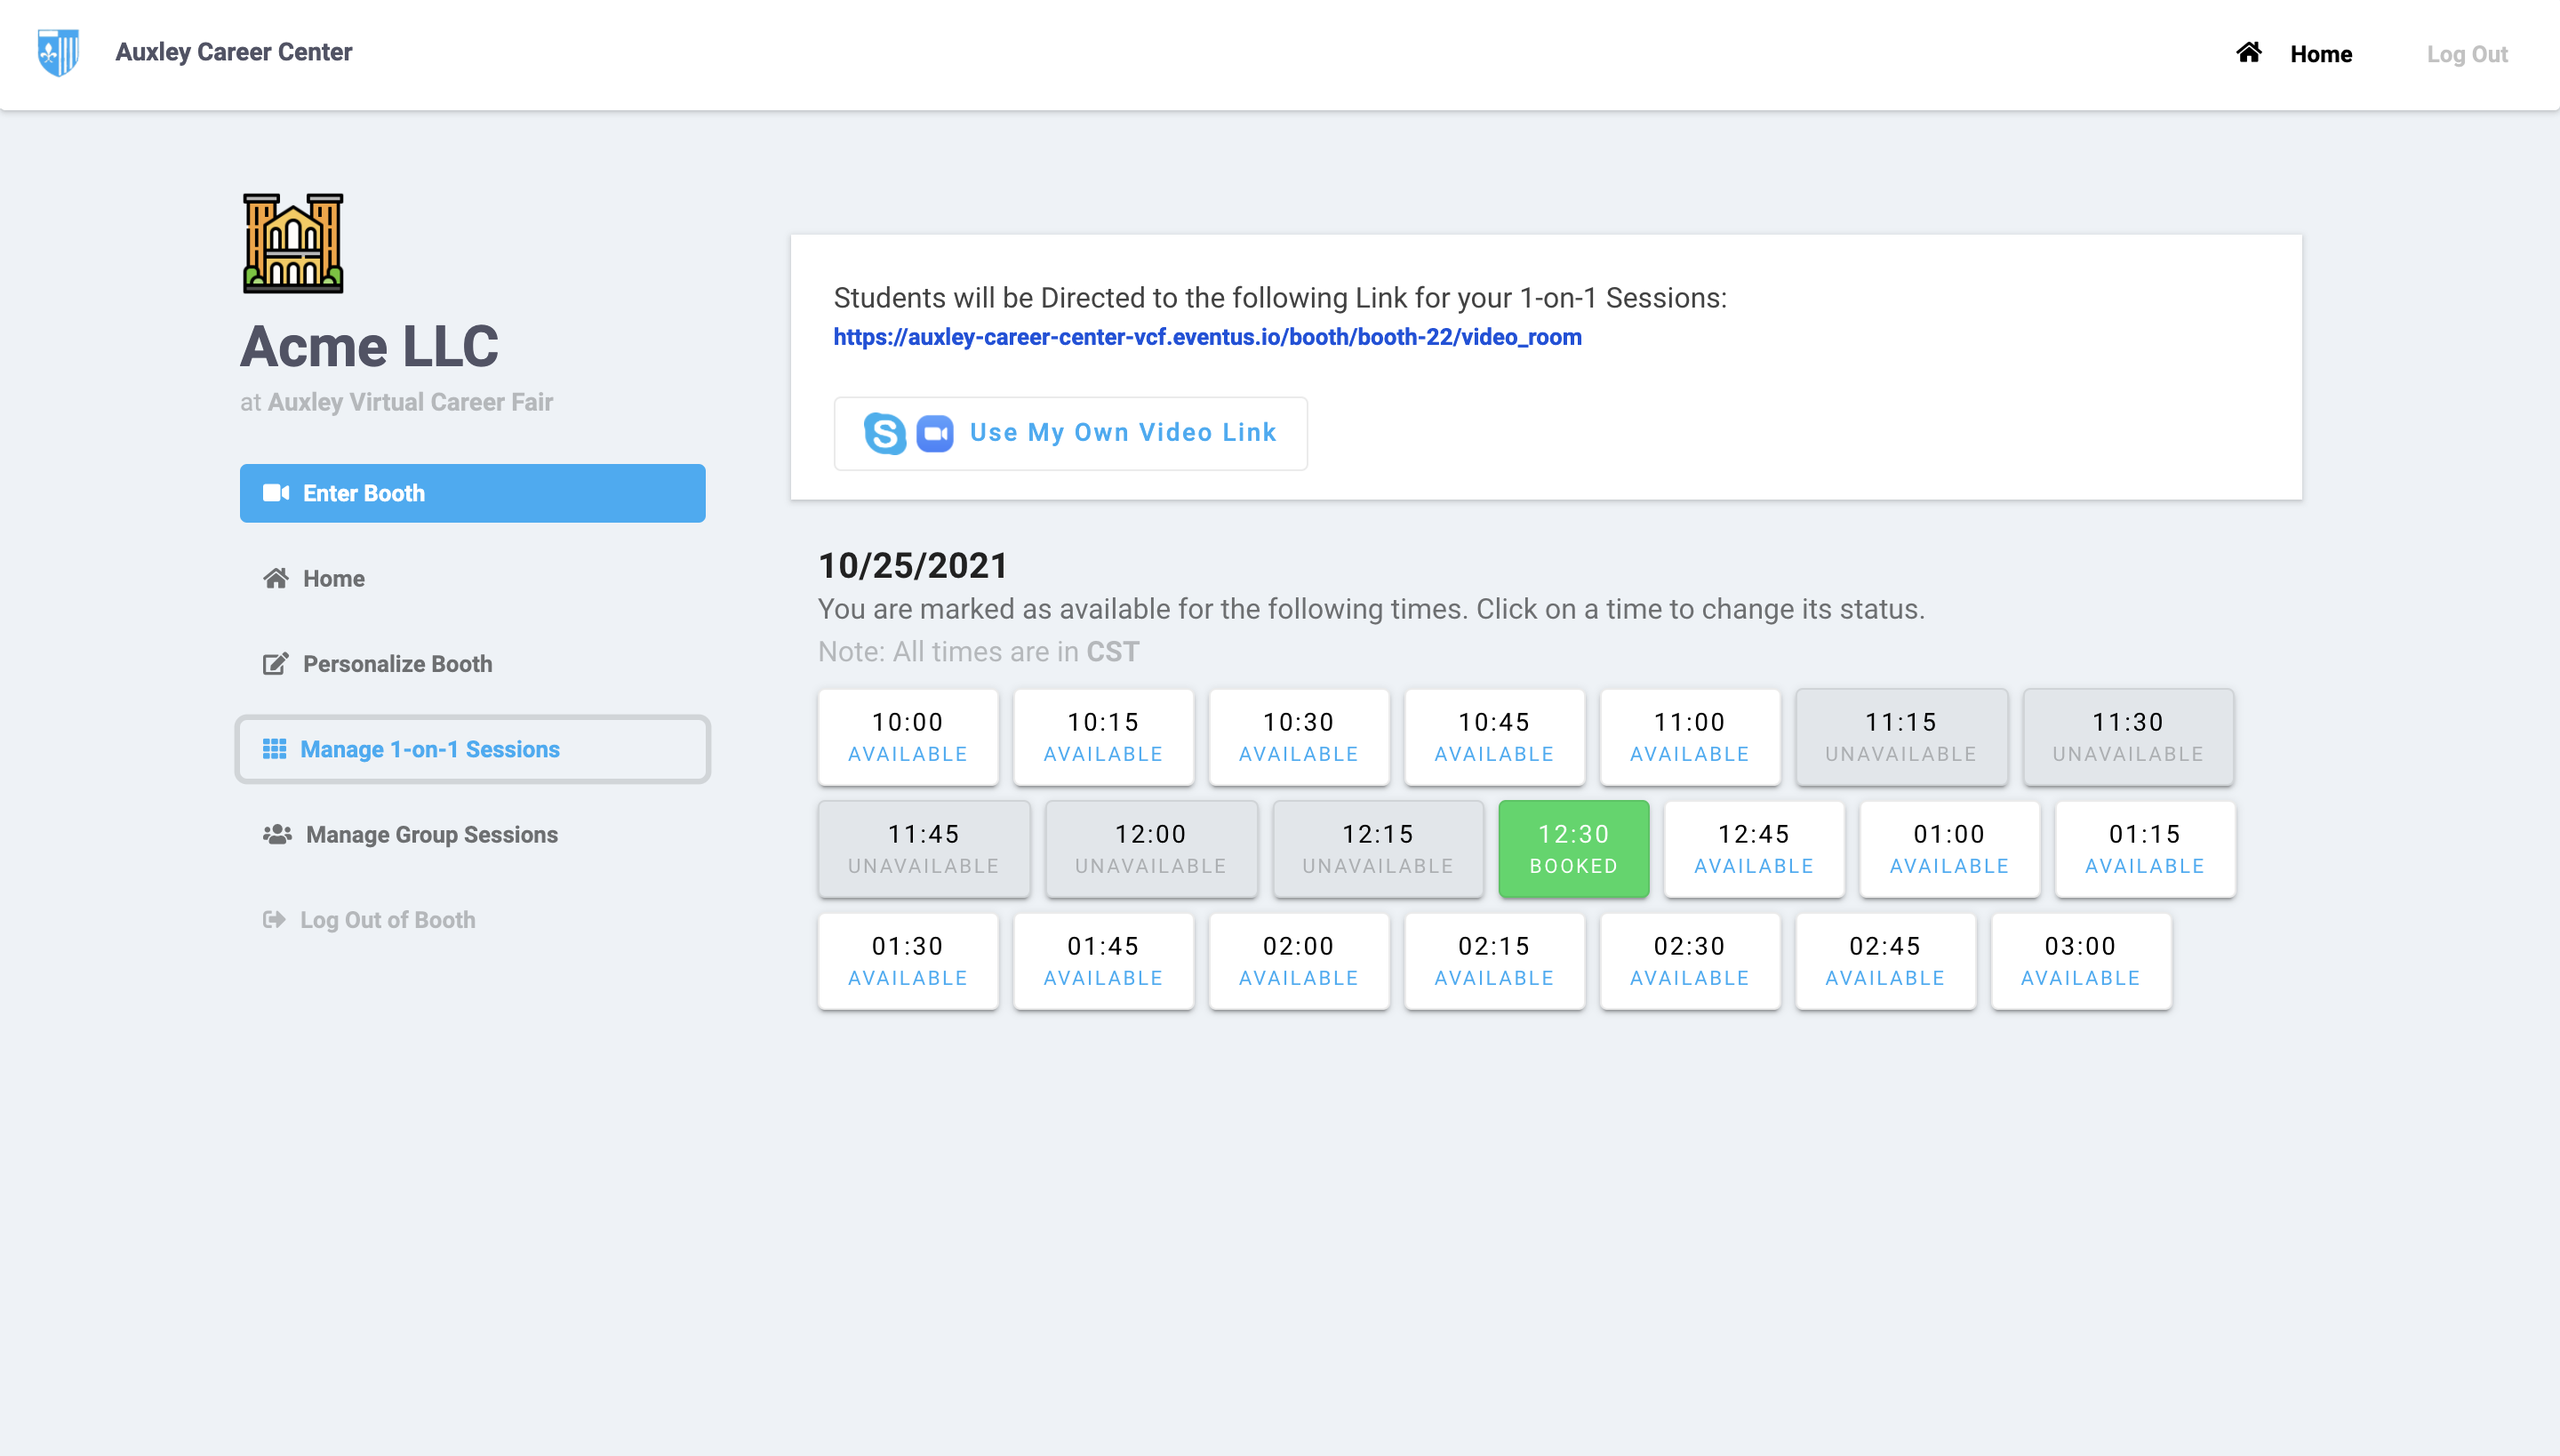The width and height of the screenshot is (2560, 1456).
Task: Click the Skype icon in video link button
Action: (885, 433)
